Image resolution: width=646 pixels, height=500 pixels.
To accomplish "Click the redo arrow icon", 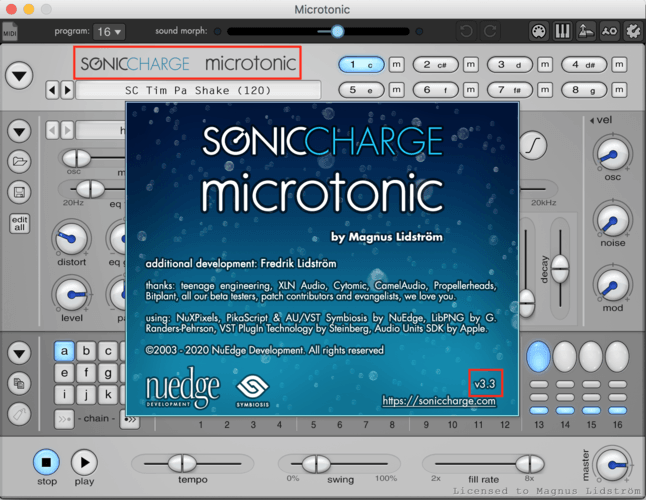I will click(x=490, y=31).
